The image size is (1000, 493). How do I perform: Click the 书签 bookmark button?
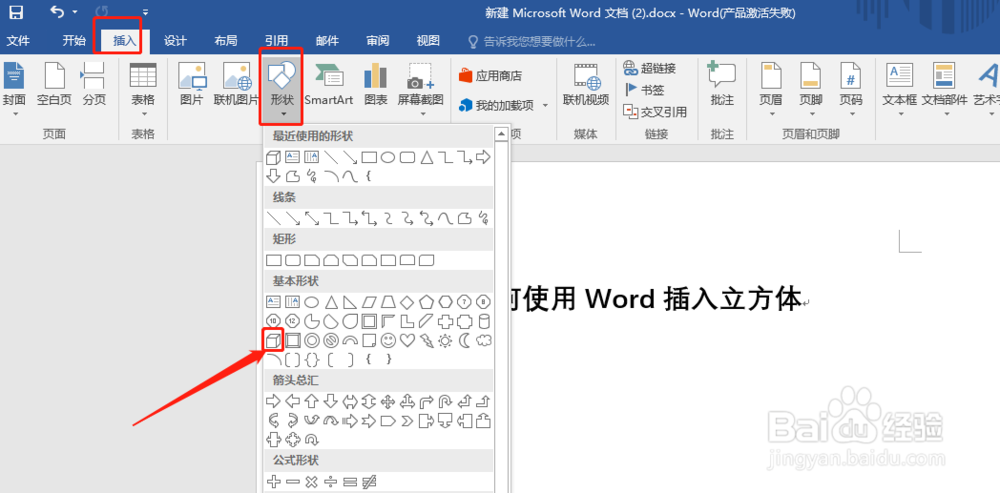[x=644, y=90]
